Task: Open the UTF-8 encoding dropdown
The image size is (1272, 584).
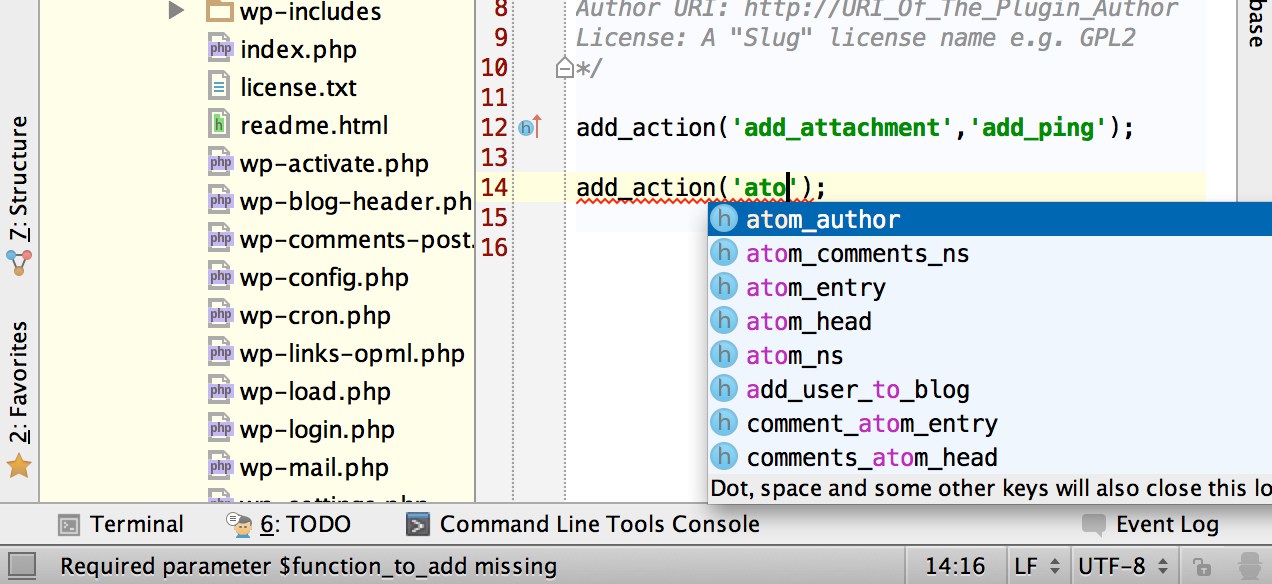Action: 1120,567
